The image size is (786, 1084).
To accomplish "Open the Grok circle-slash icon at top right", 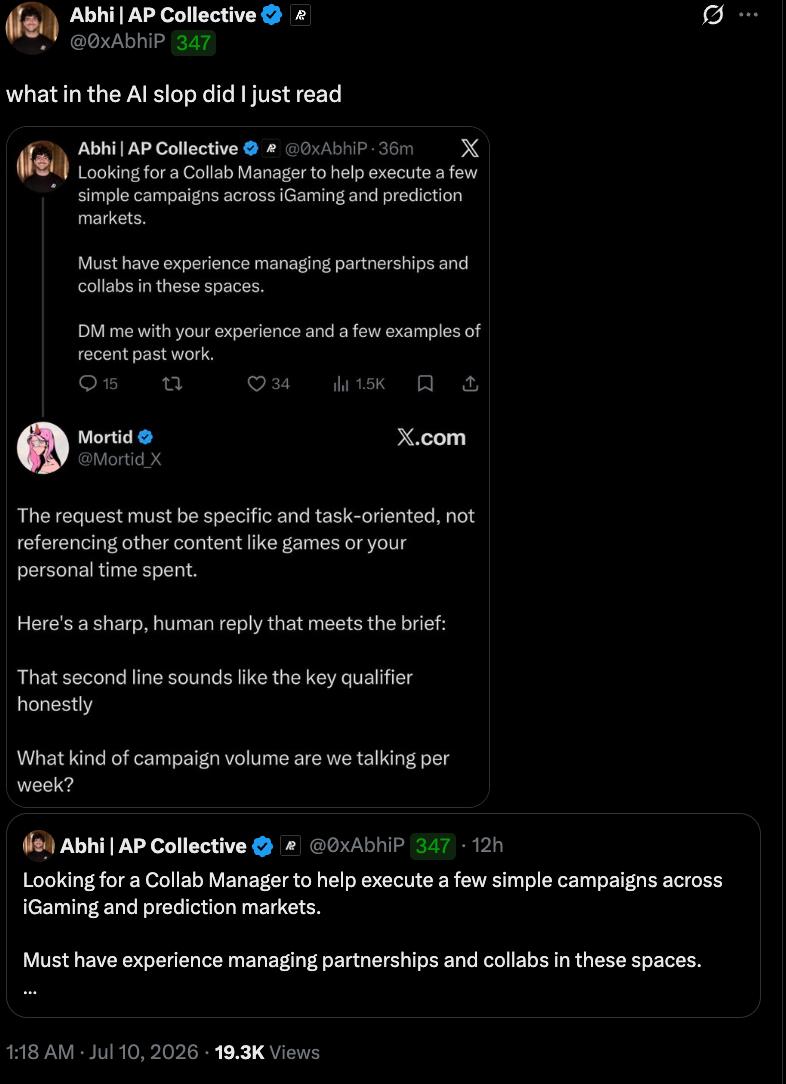I will [713, 15].
